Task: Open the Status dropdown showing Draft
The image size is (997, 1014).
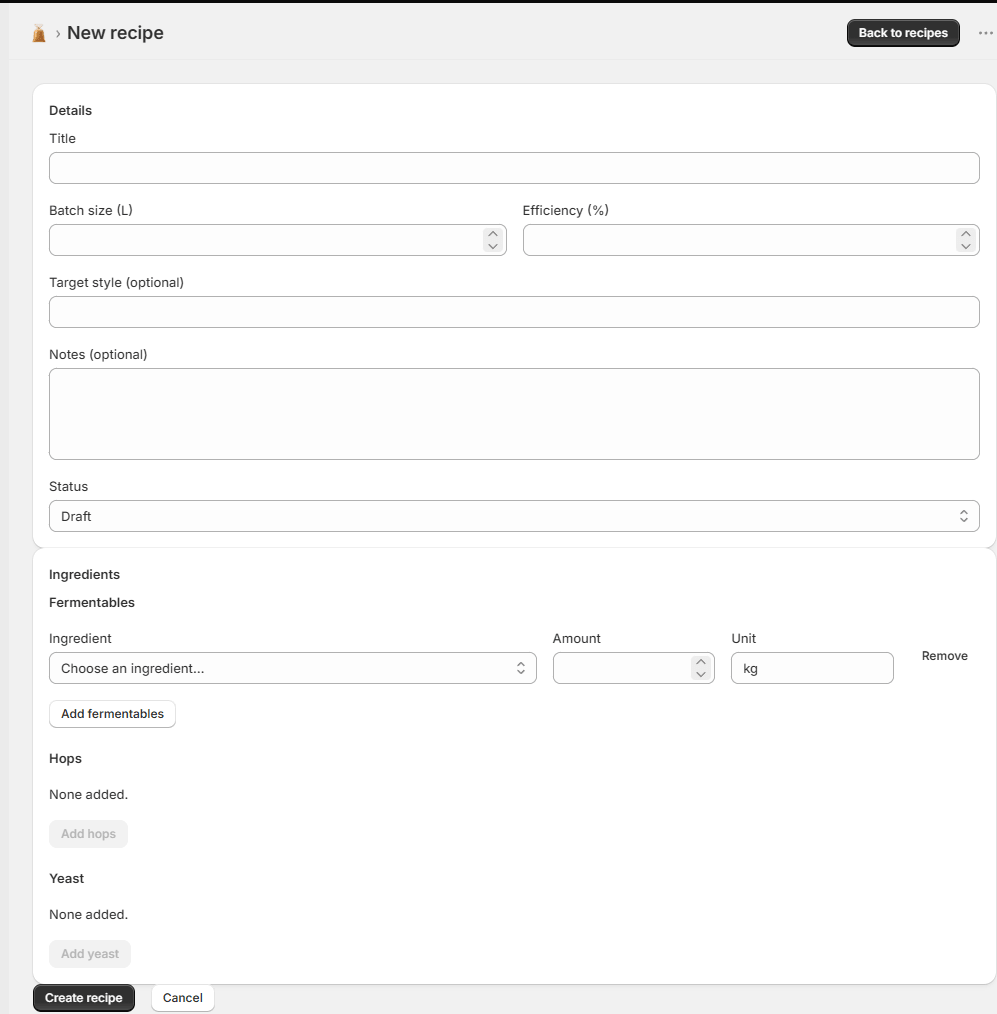Action: (x=514, y=516)
